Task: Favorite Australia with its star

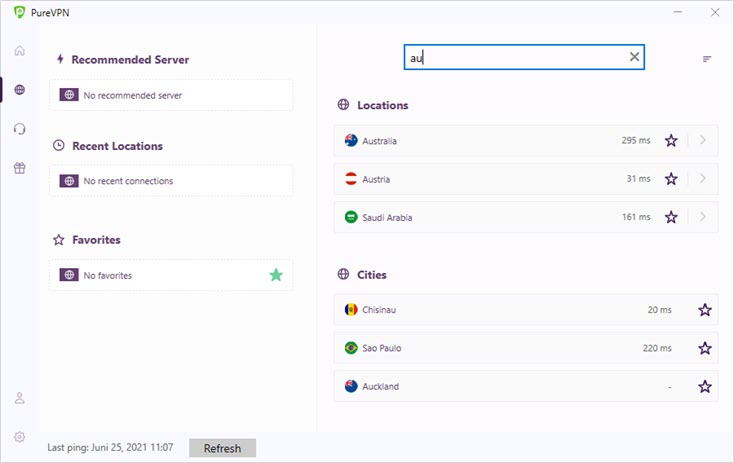Action: tap(671, 140)
